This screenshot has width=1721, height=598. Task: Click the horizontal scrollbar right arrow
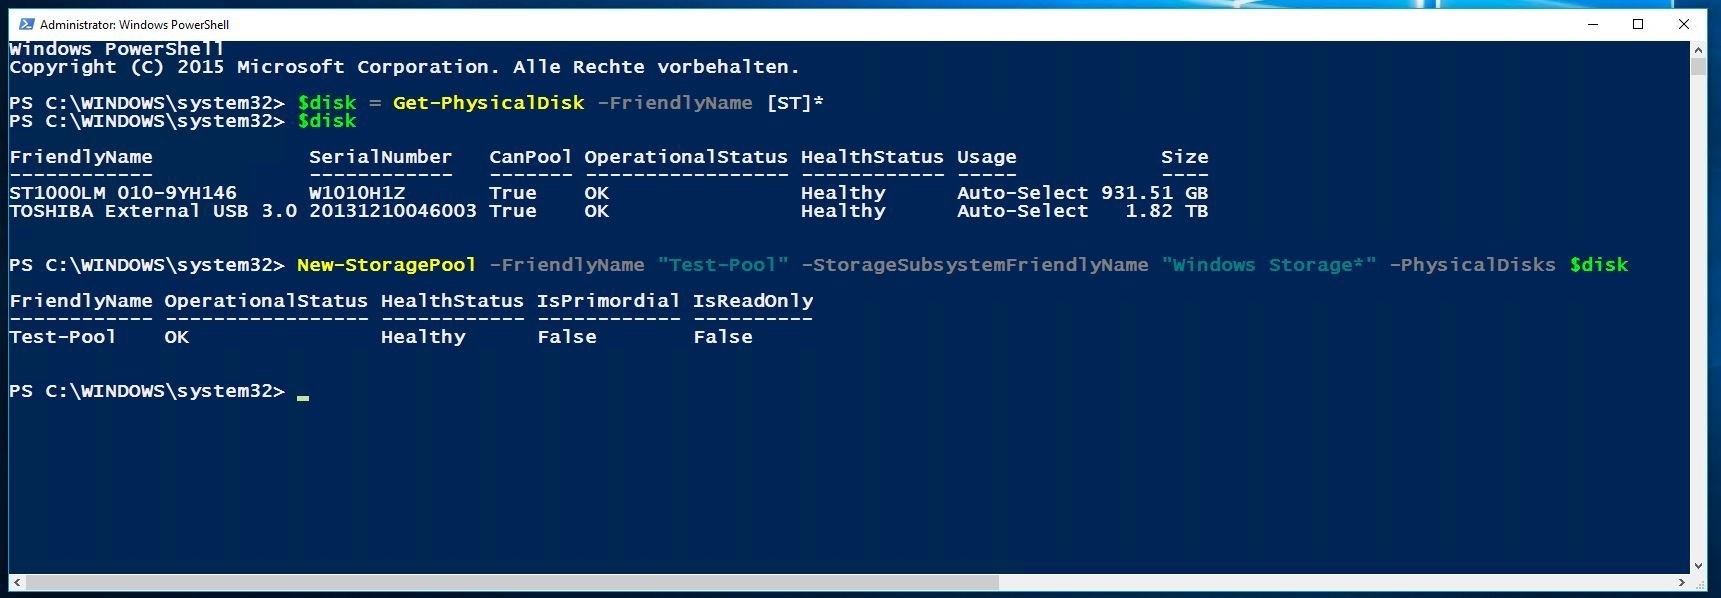coord(1681,582)
